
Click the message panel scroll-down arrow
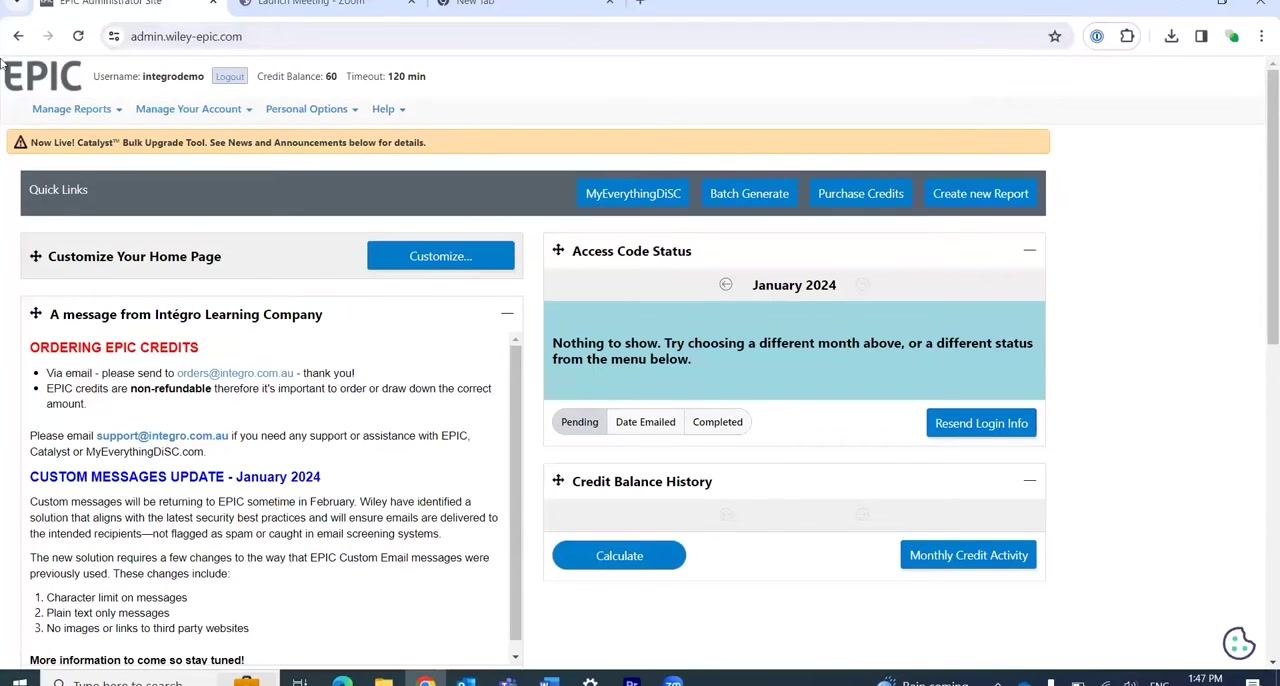516,657
